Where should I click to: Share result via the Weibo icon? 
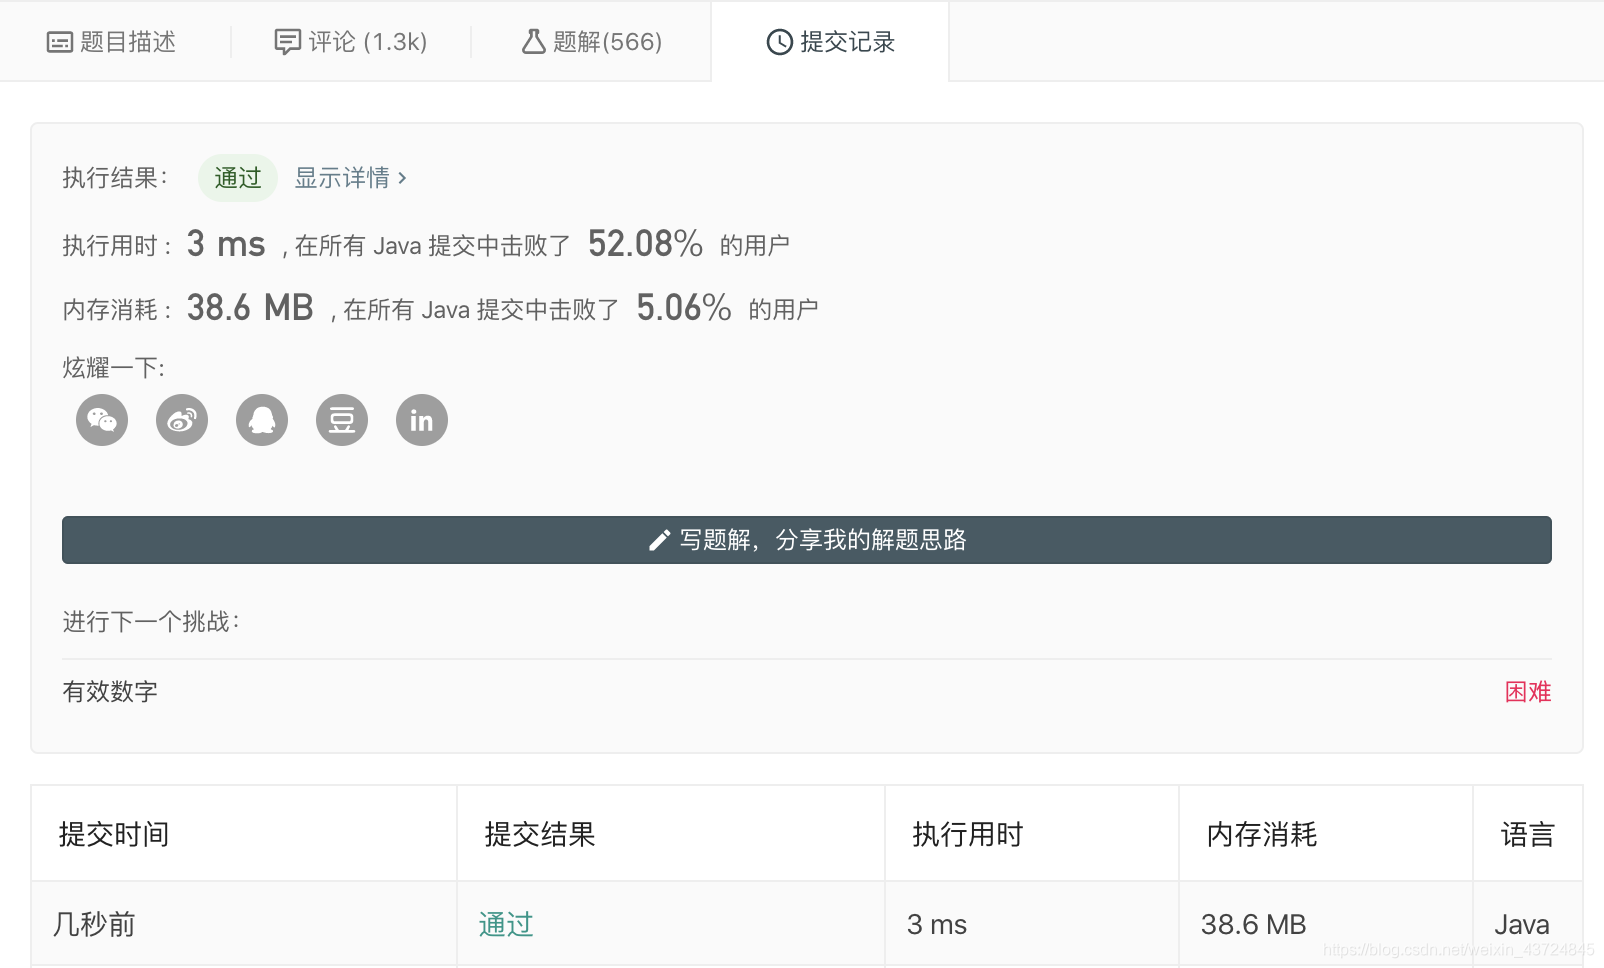tap(181, 420)
